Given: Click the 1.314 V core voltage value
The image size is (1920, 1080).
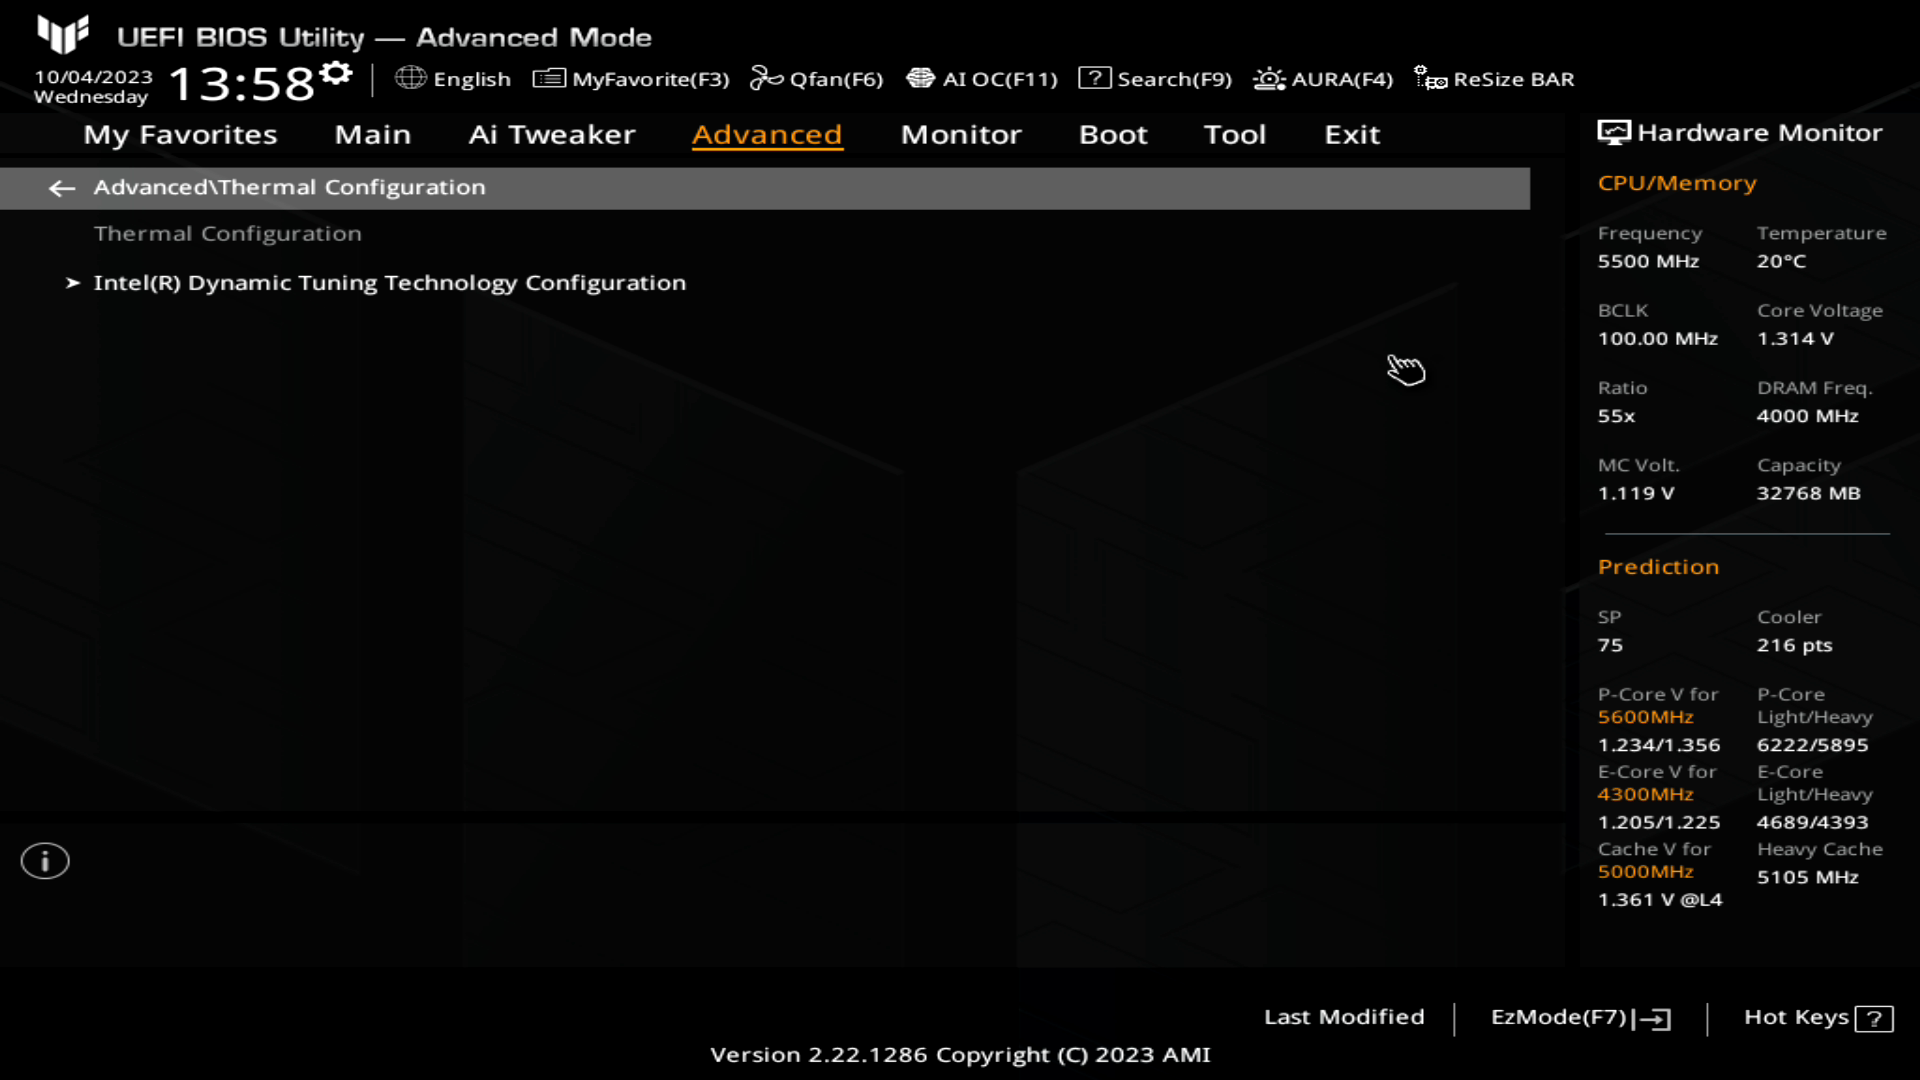Looking at the screenshot, I should [1795, 339].
